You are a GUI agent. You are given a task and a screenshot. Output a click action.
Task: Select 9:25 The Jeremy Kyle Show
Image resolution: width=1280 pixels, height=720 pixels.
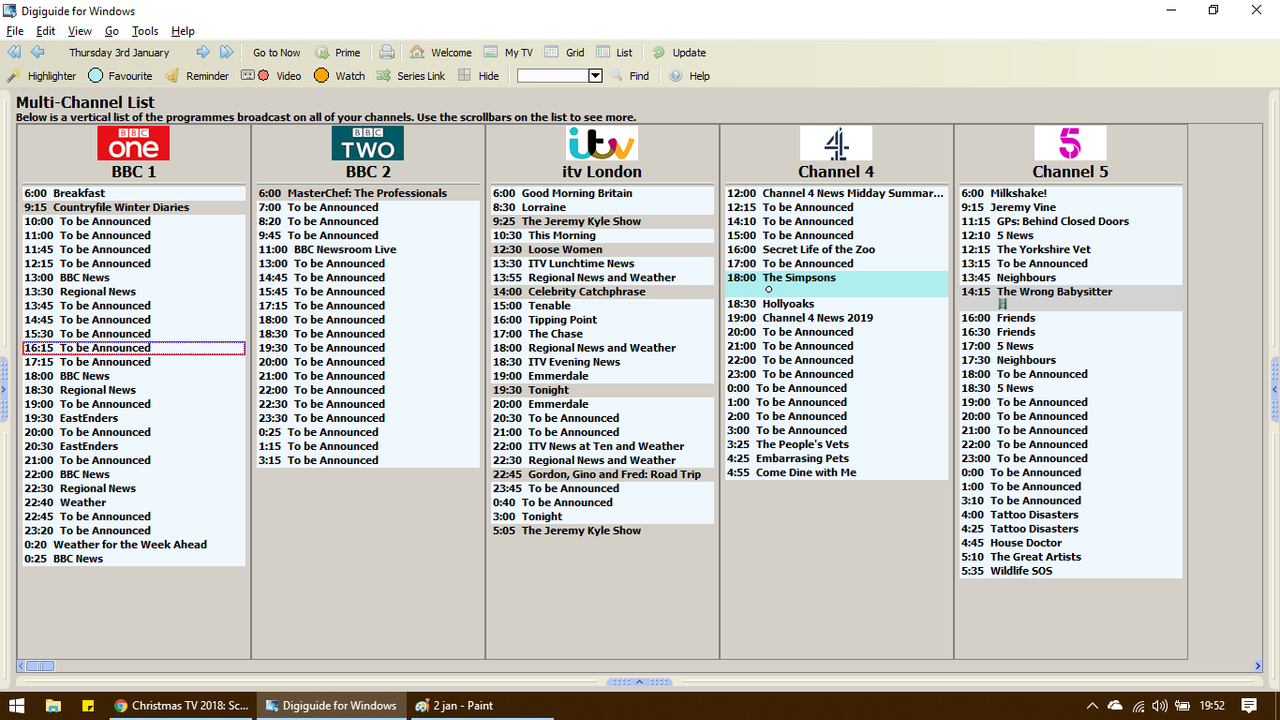pos(602,221)
